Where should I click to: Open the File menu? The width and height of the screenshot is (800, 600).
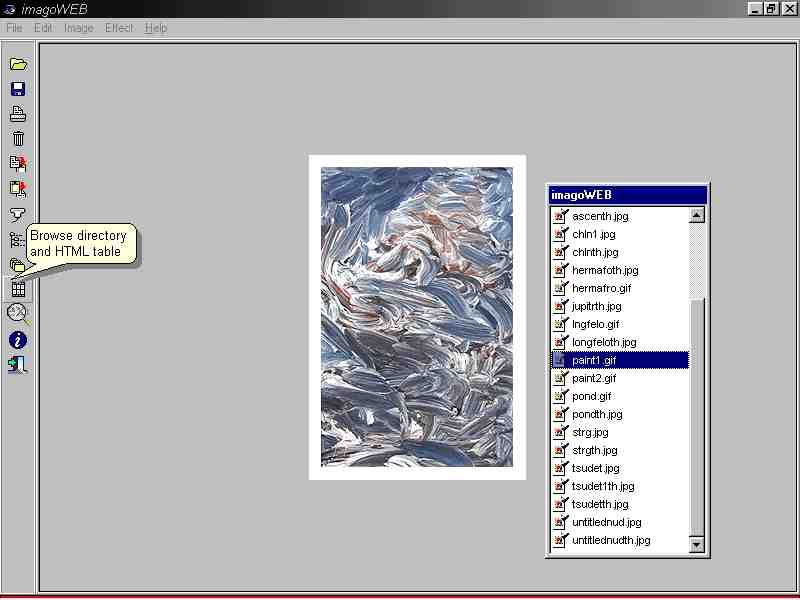coord(14,28)
